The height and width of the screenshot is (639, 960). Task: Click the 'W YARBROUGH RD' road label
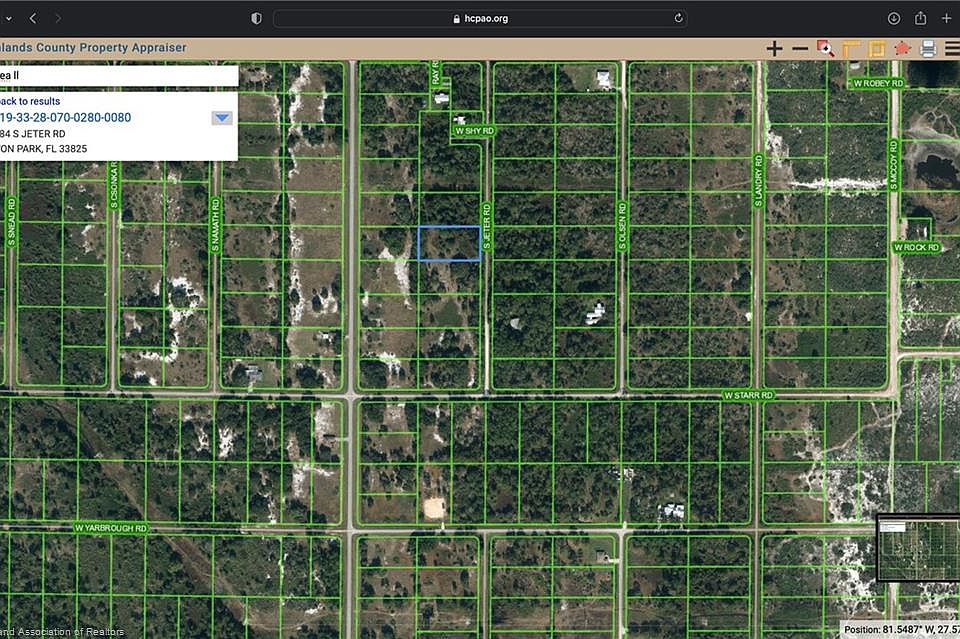[111, 528]
